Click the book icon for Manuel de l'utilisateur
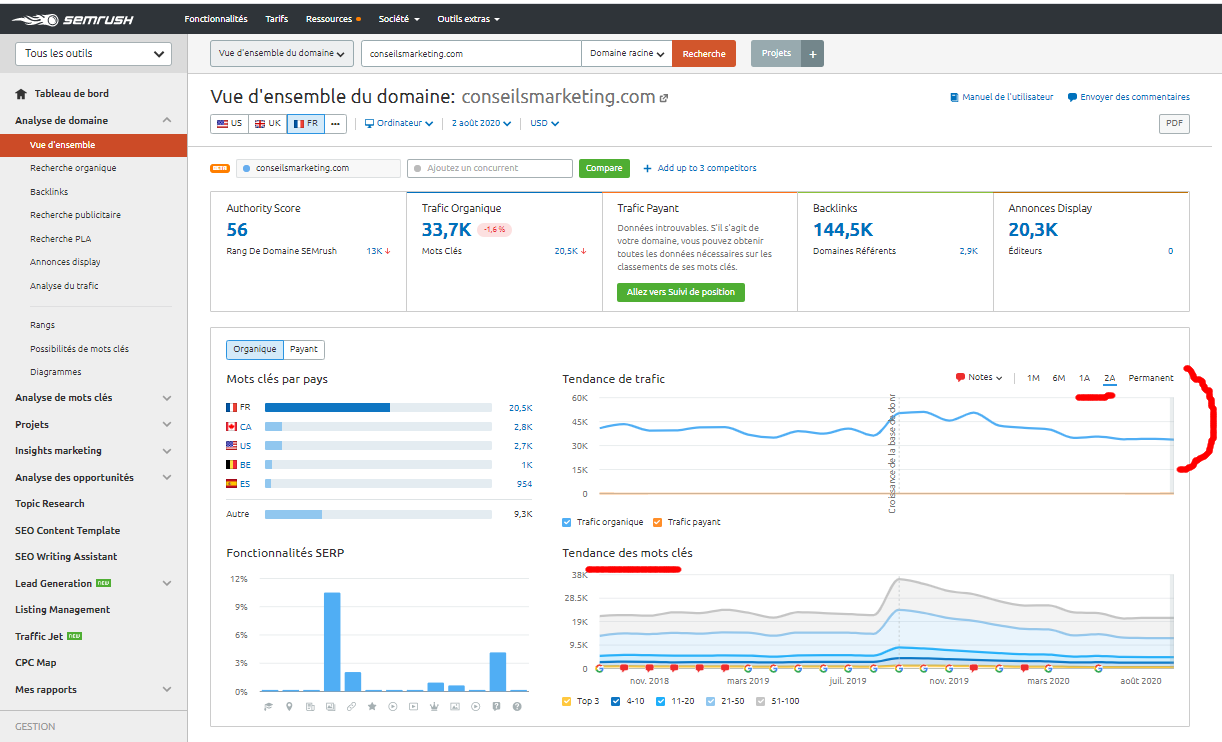Screen dimensions: 1222x742 (x=955, y=98)
